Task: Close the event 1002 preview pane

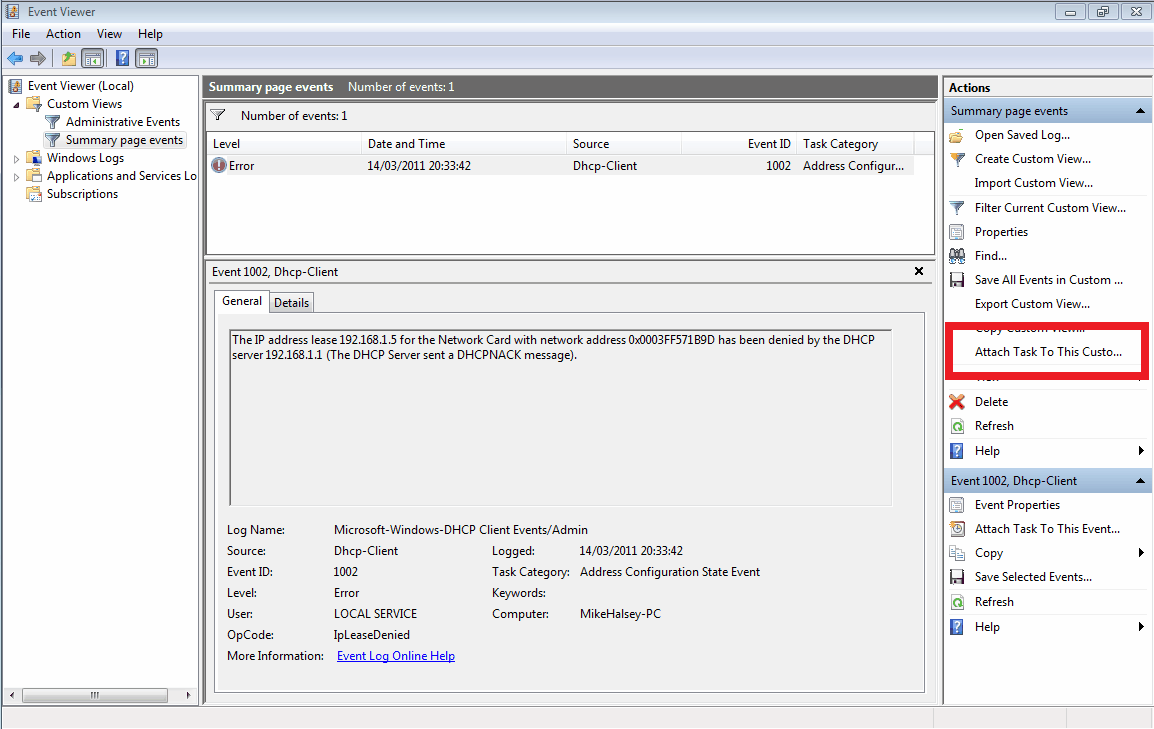Action: point(919,271)
